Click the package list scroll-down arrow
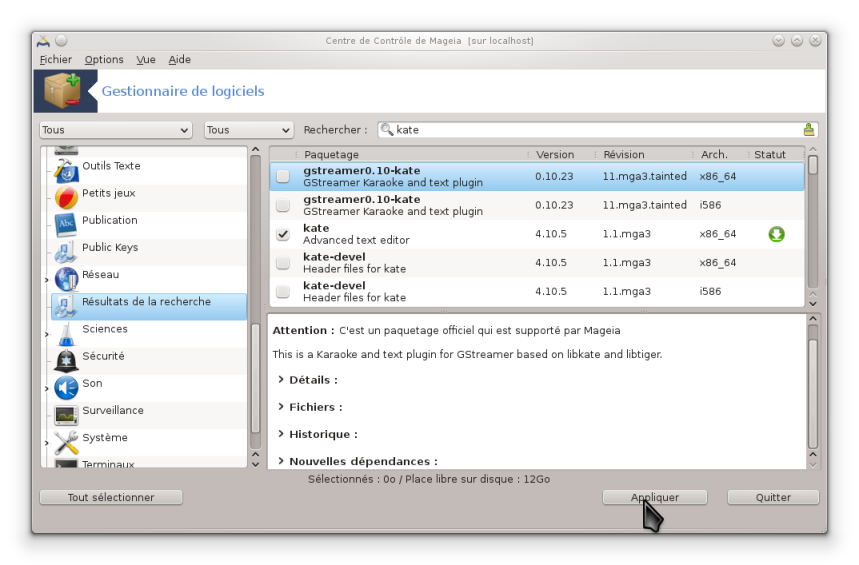 coord(813,303)
